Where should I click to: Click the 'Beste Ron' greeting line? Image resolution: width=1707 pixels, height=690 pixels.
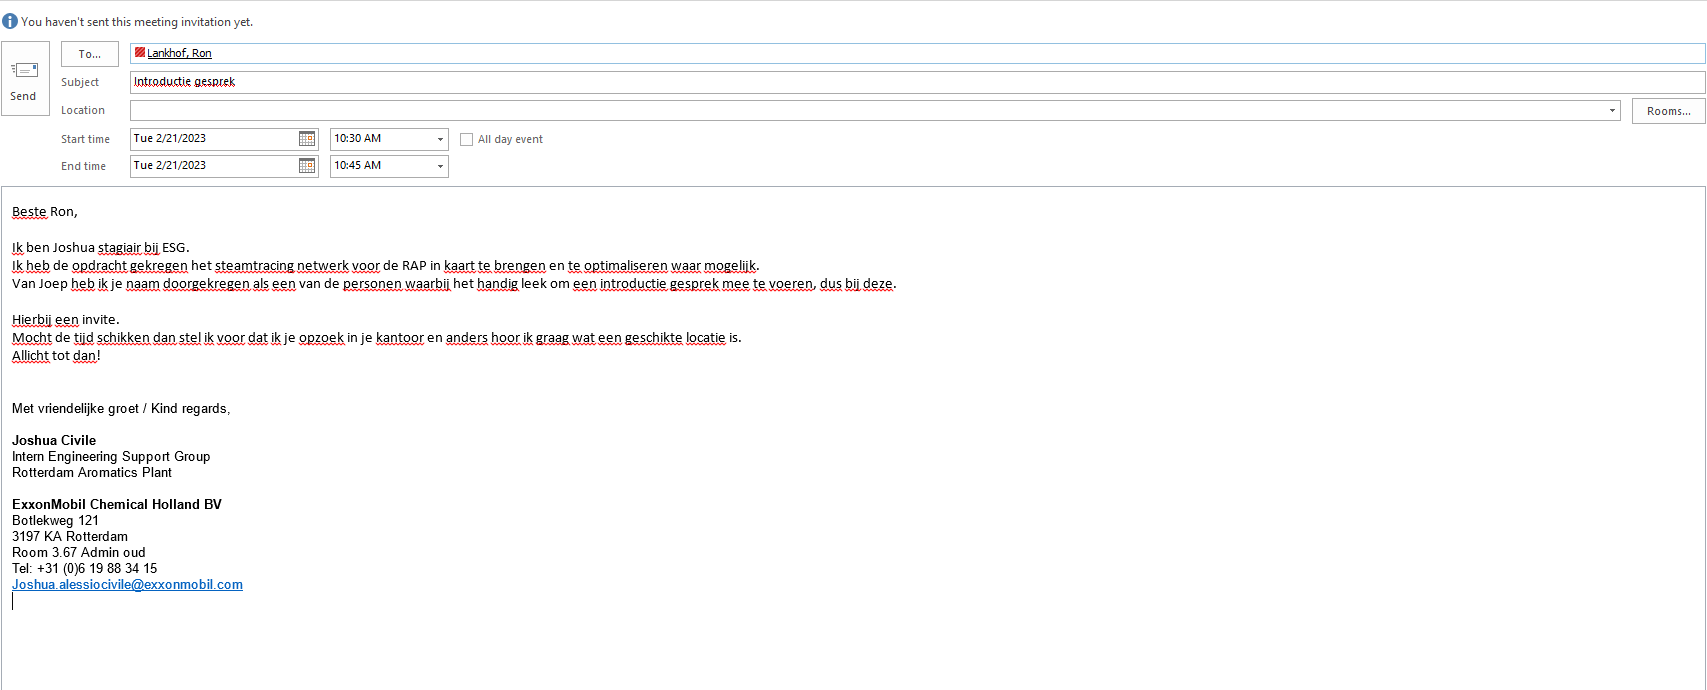(x=44, y=212)
